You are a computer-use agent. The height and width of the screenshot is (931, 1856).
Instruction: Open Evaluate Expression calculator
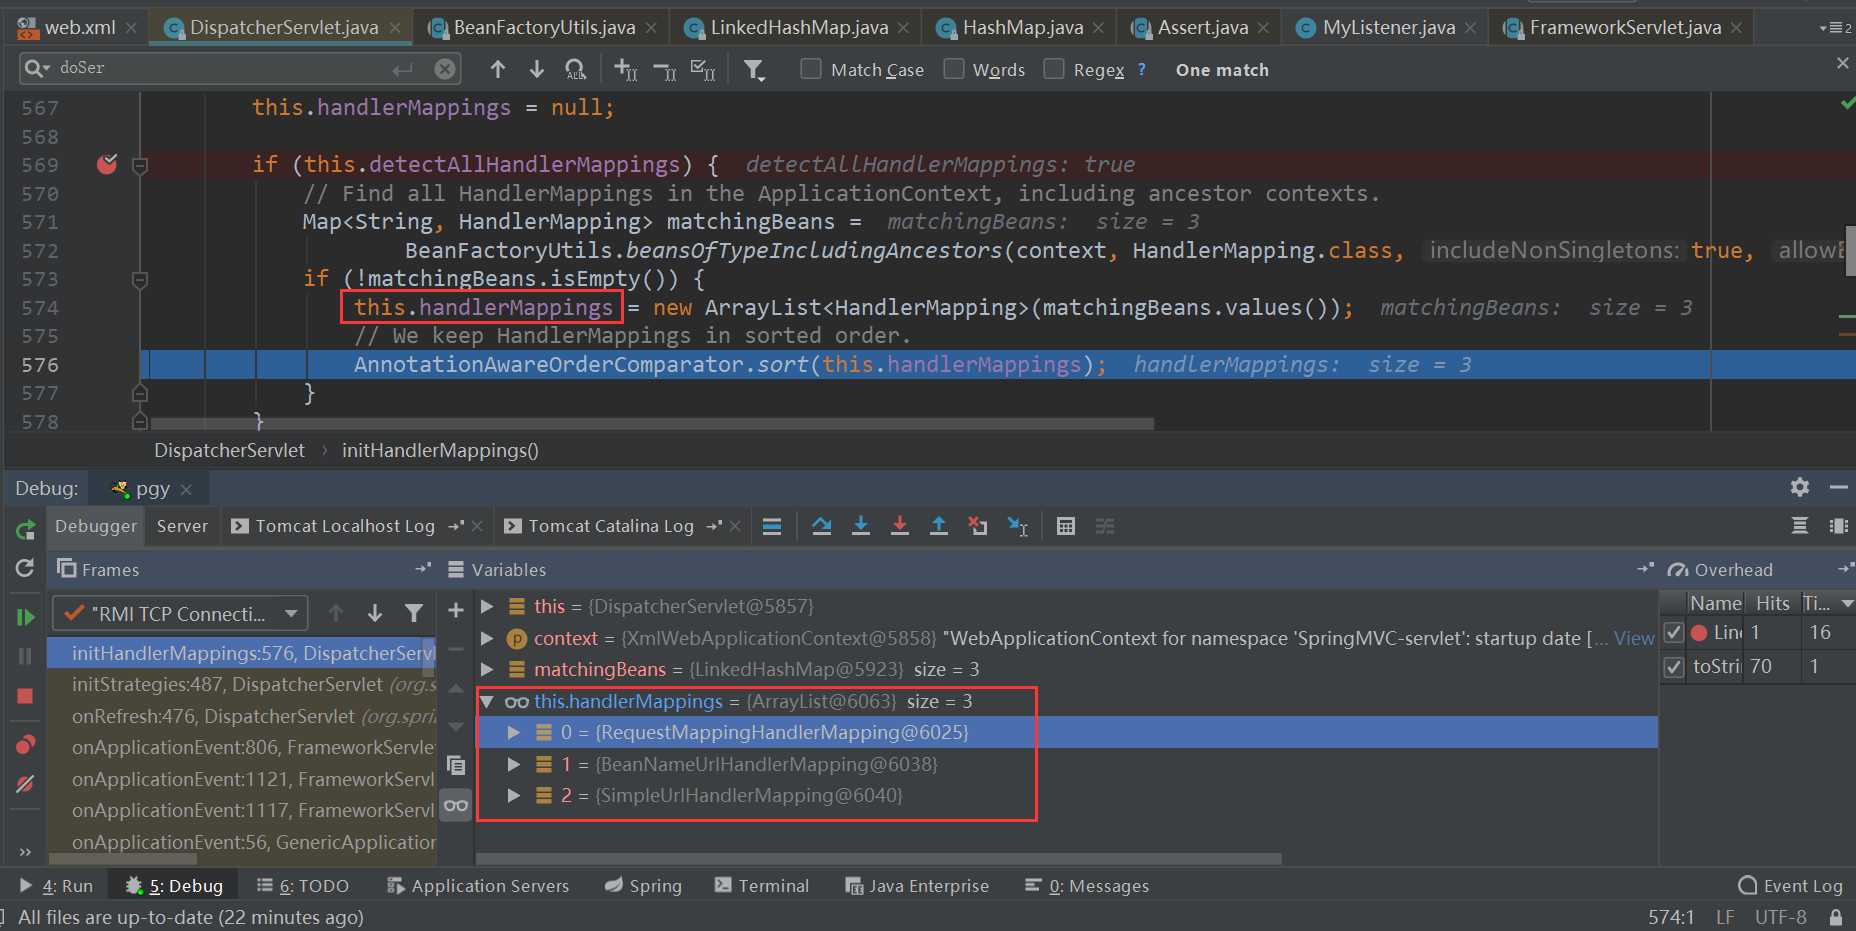pos(1066,526)
